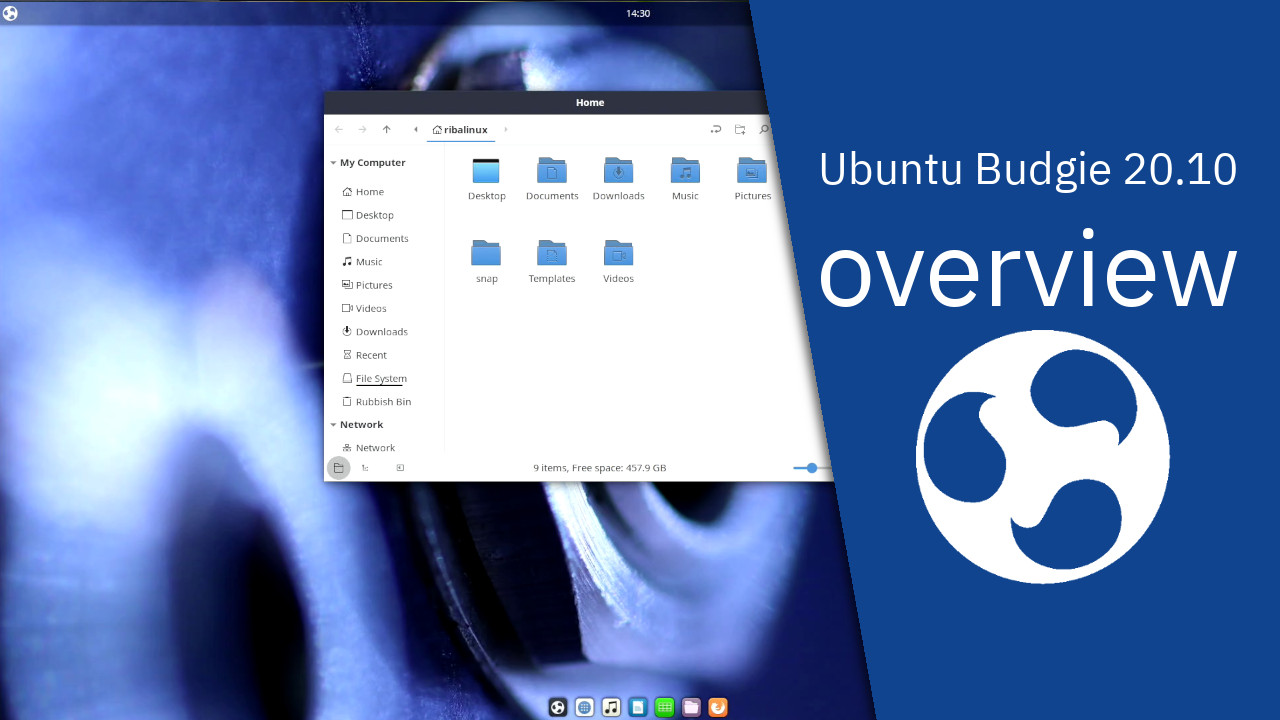Viewport: 1280px width, 720px height.
Task: Open the Budgie menu in top panel
Action: tap(10, 13)
